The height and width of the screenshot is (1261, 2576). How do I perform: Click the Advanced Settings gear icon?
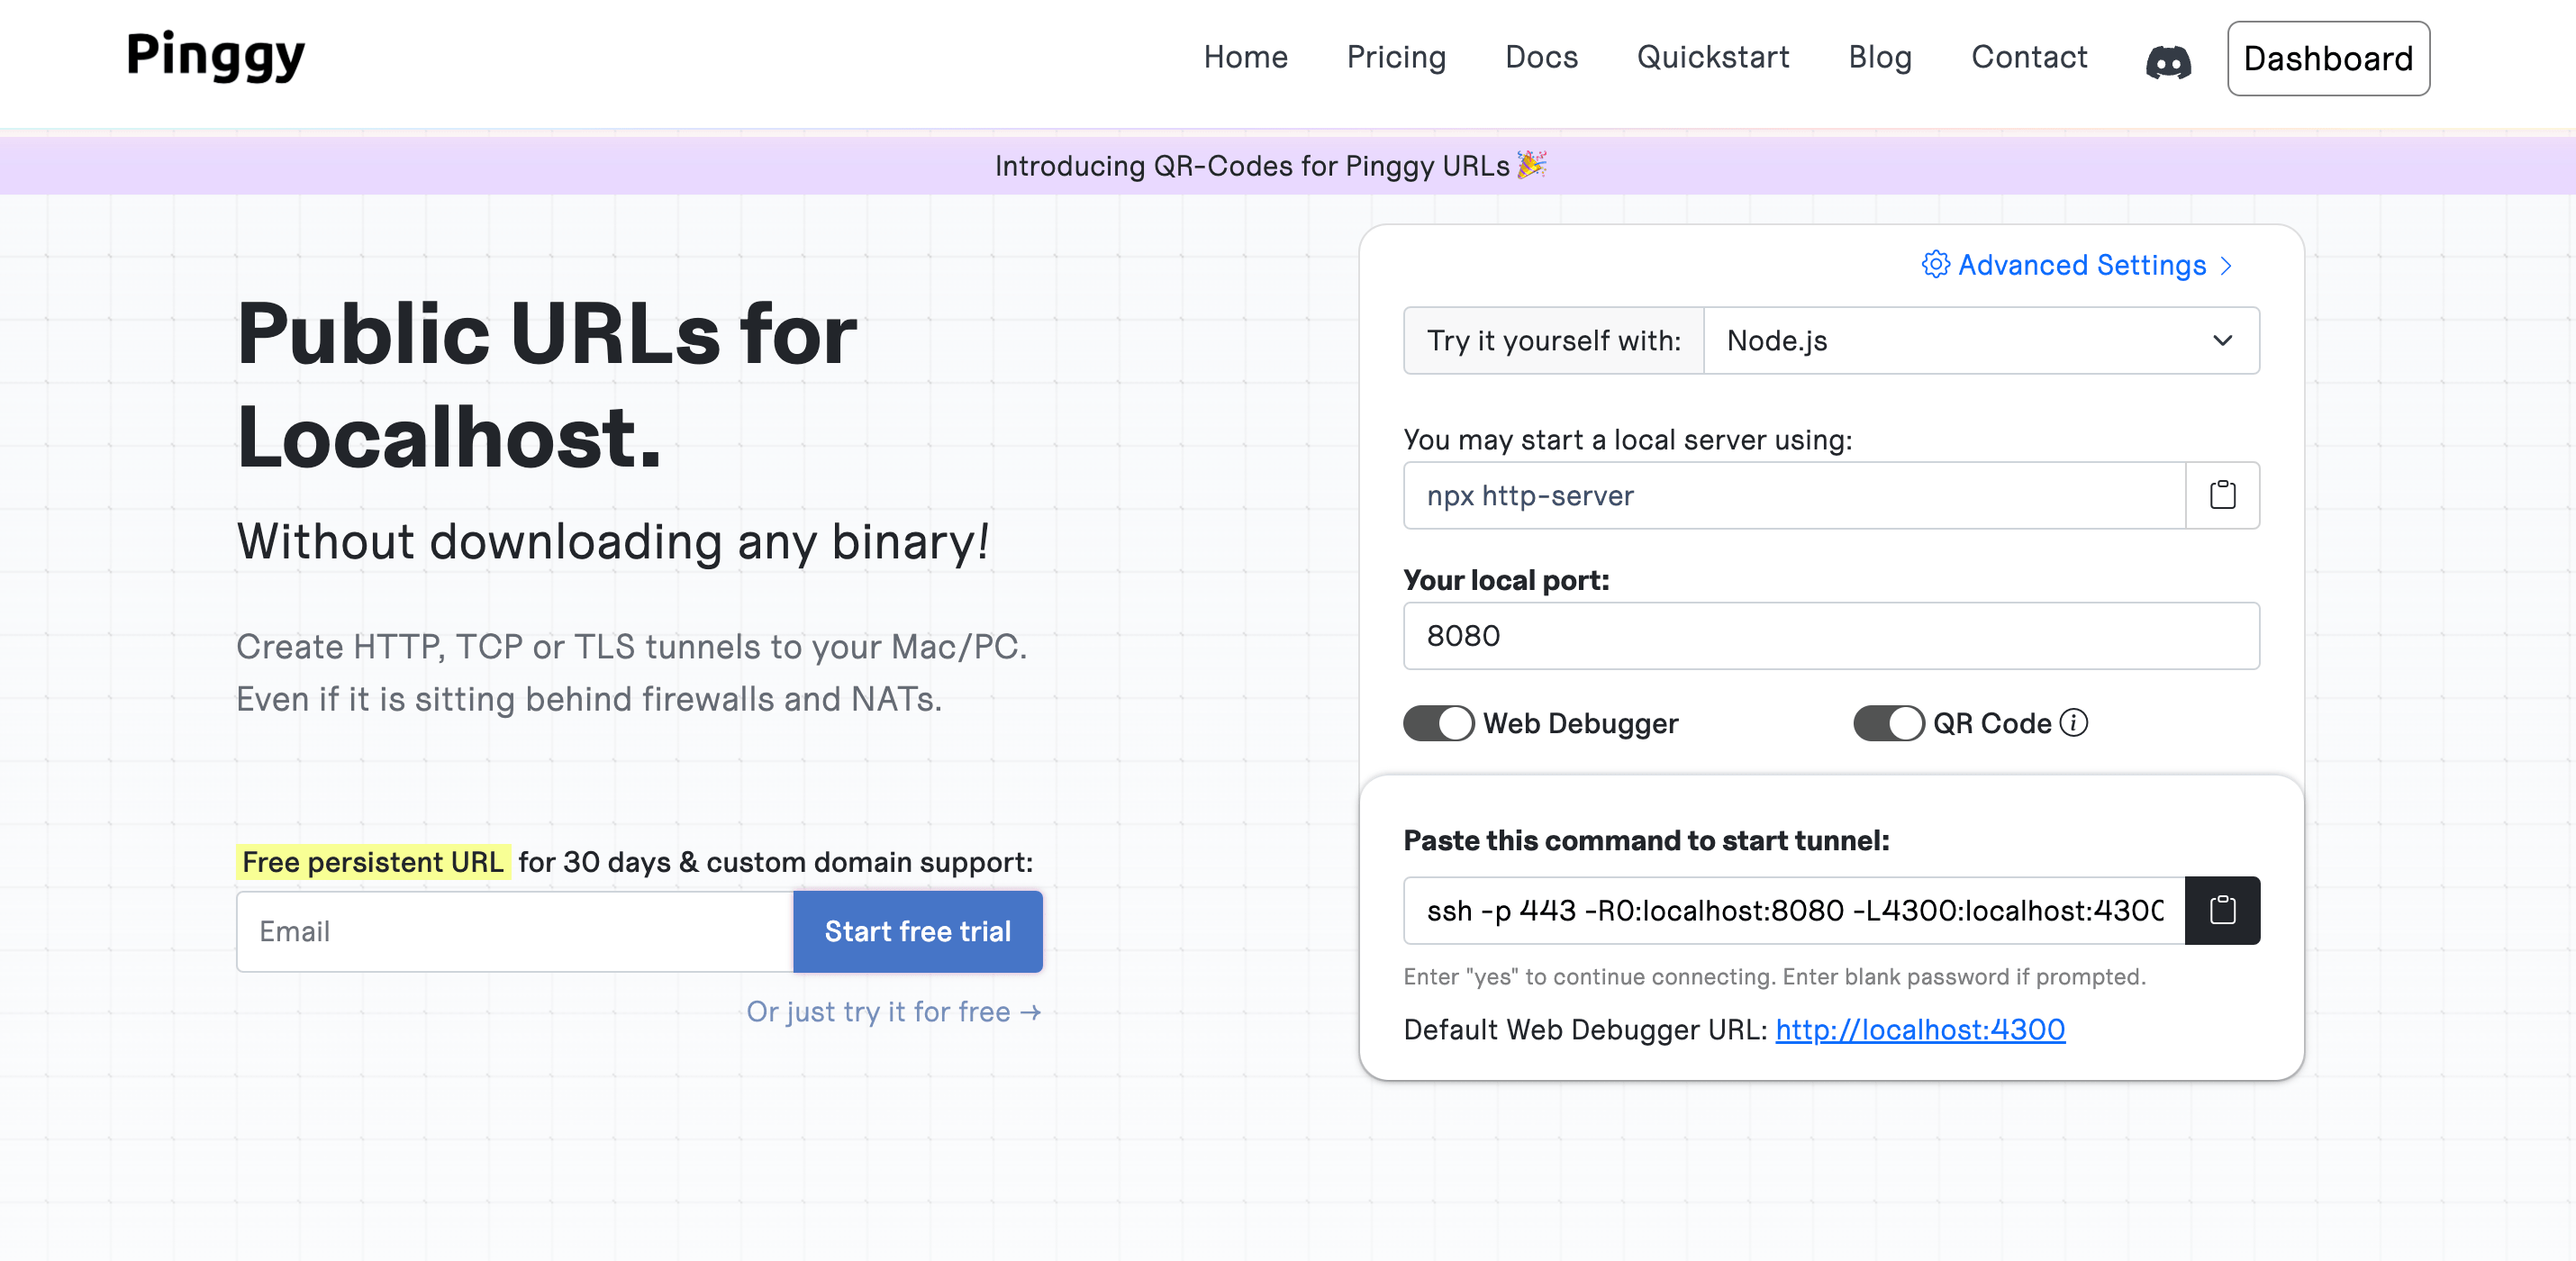[1935, 265]
